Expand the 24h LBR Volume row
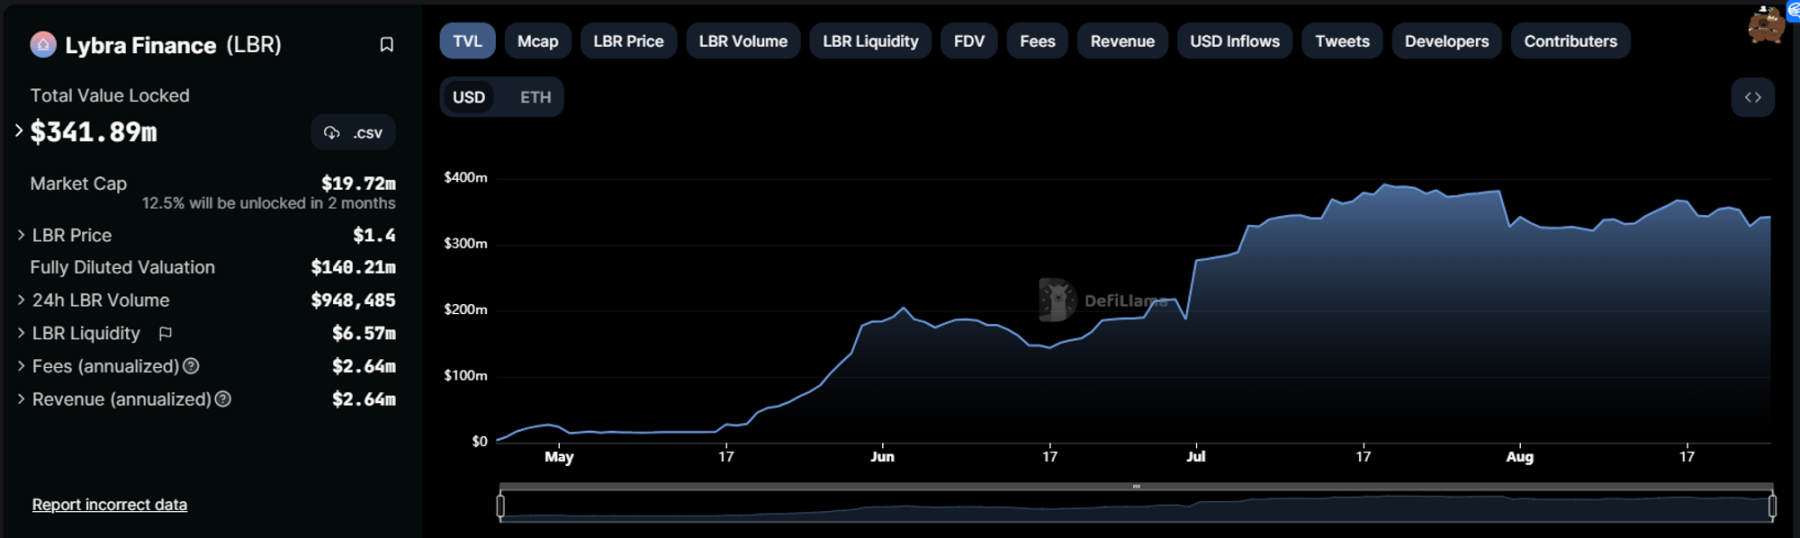 pos(21,300)
